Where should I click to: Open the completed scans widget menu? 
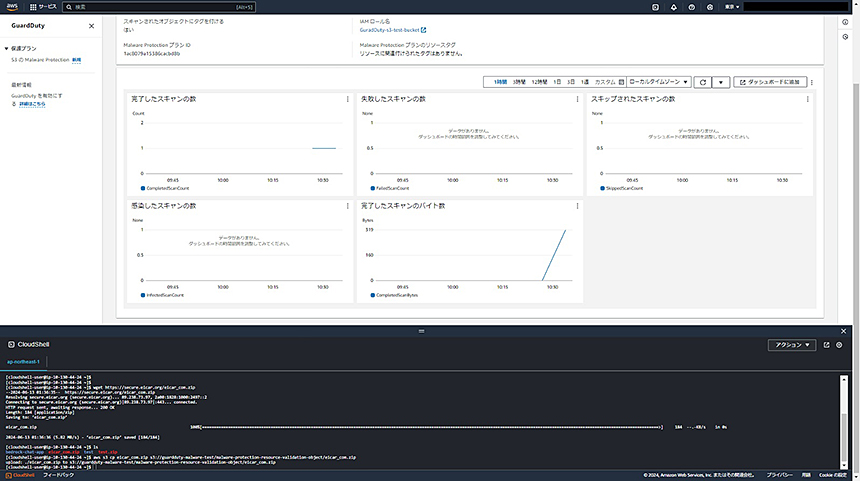pos(348,99)
